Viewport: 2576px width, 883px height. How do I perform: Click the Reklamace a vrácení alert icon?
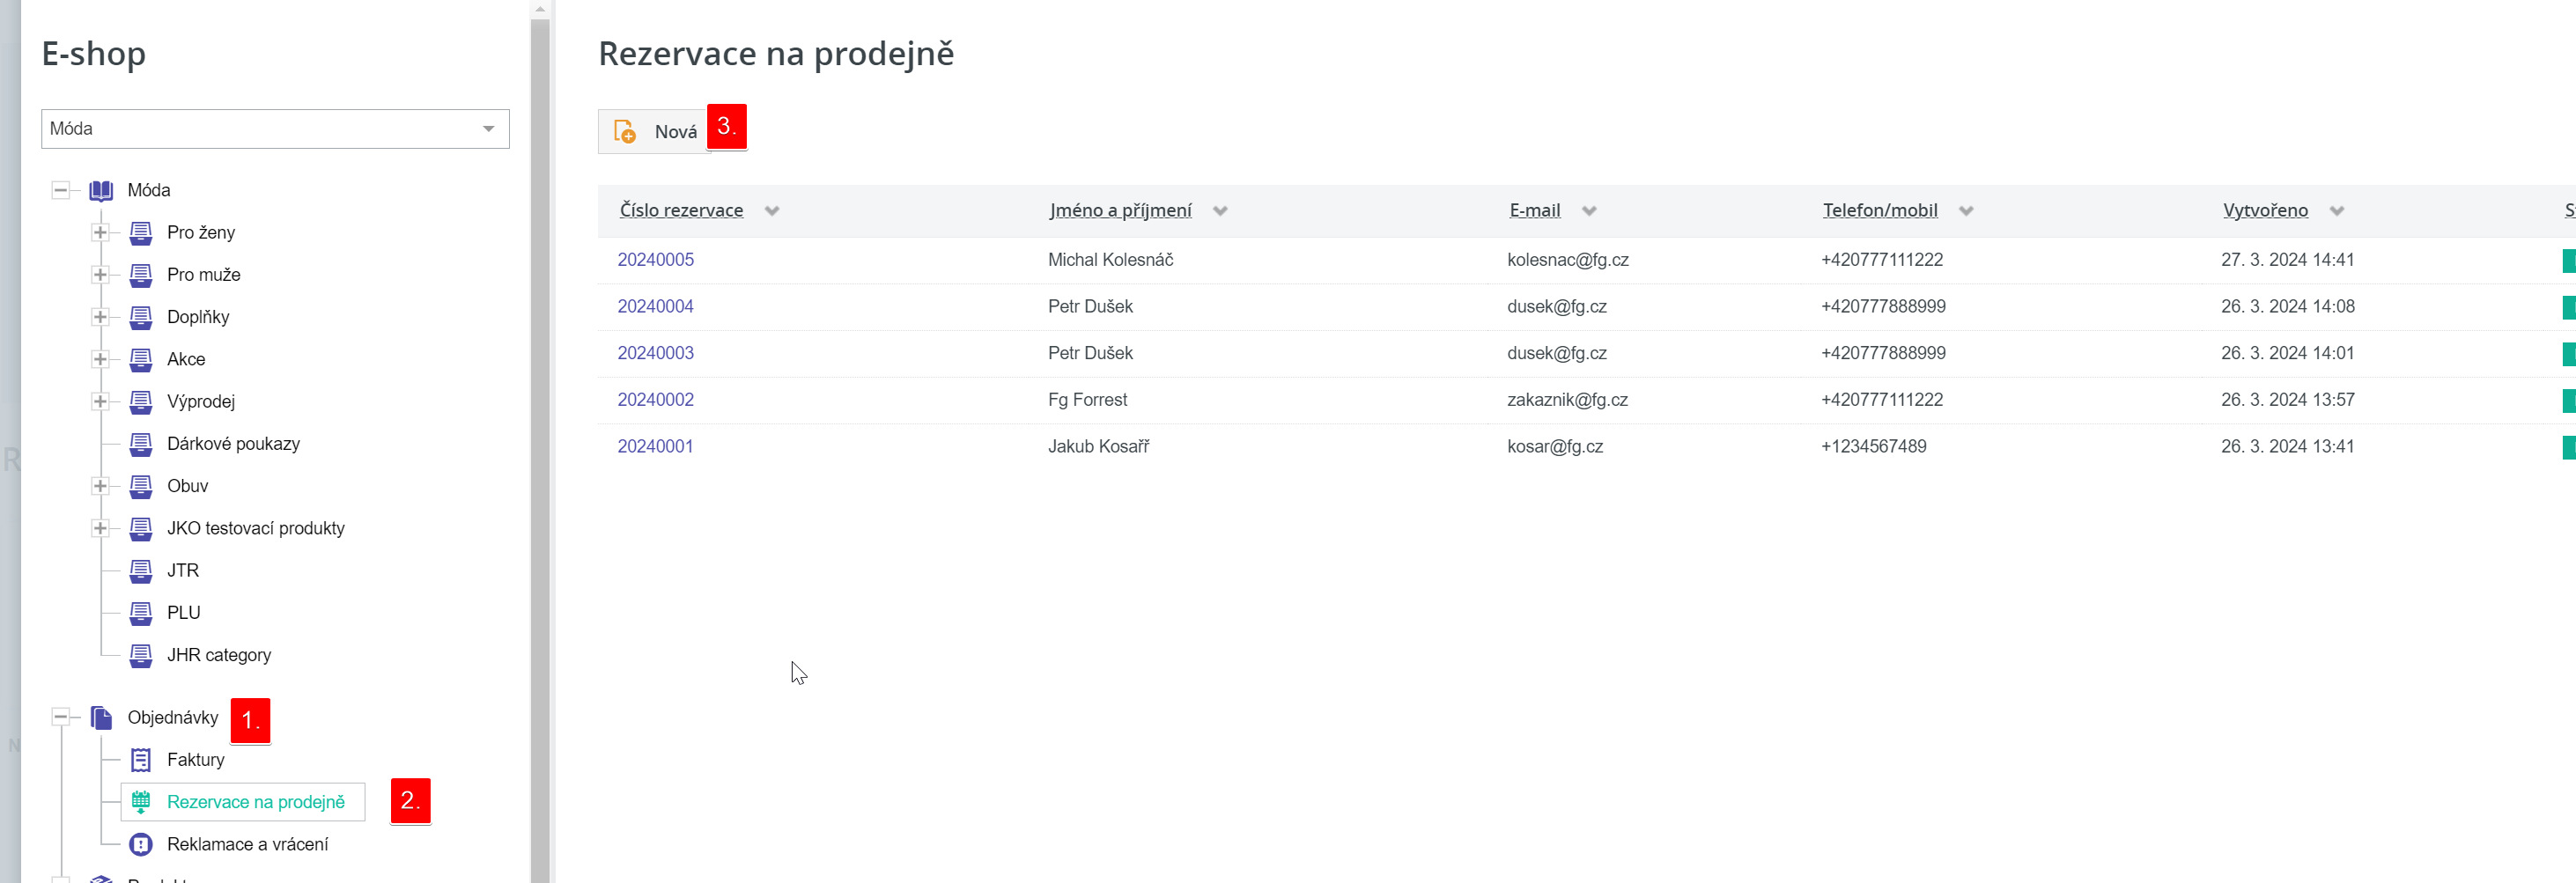tap(141, 844)
